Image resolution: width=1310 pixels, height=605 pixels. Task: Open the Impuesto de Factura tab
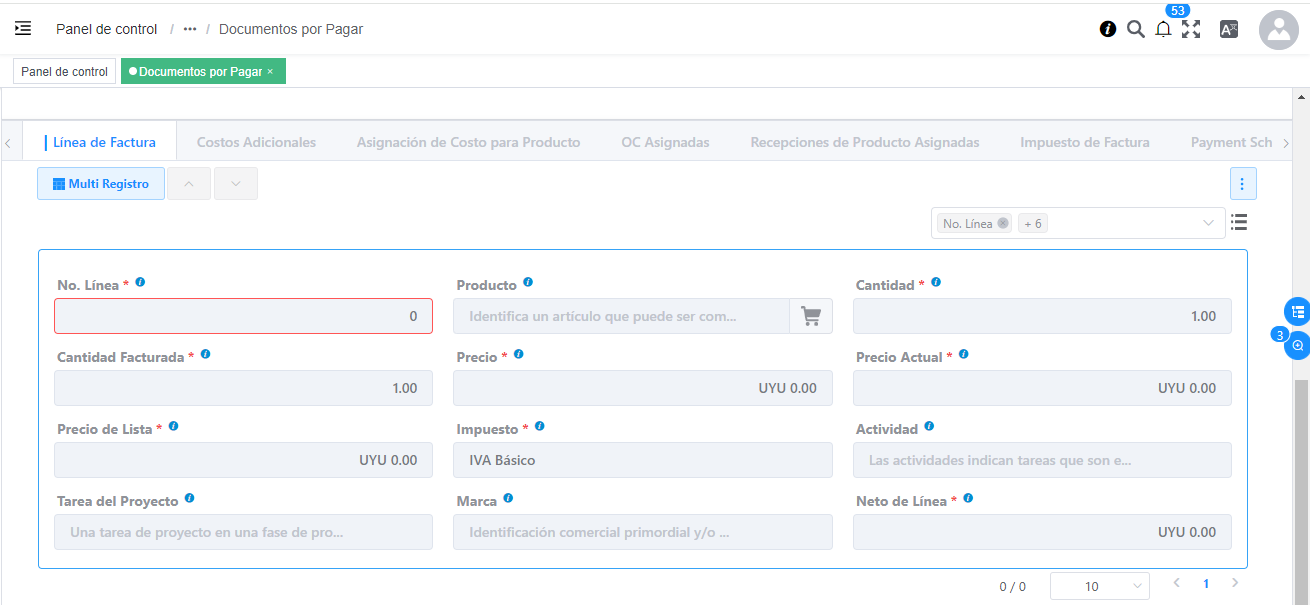[1084, 142]
